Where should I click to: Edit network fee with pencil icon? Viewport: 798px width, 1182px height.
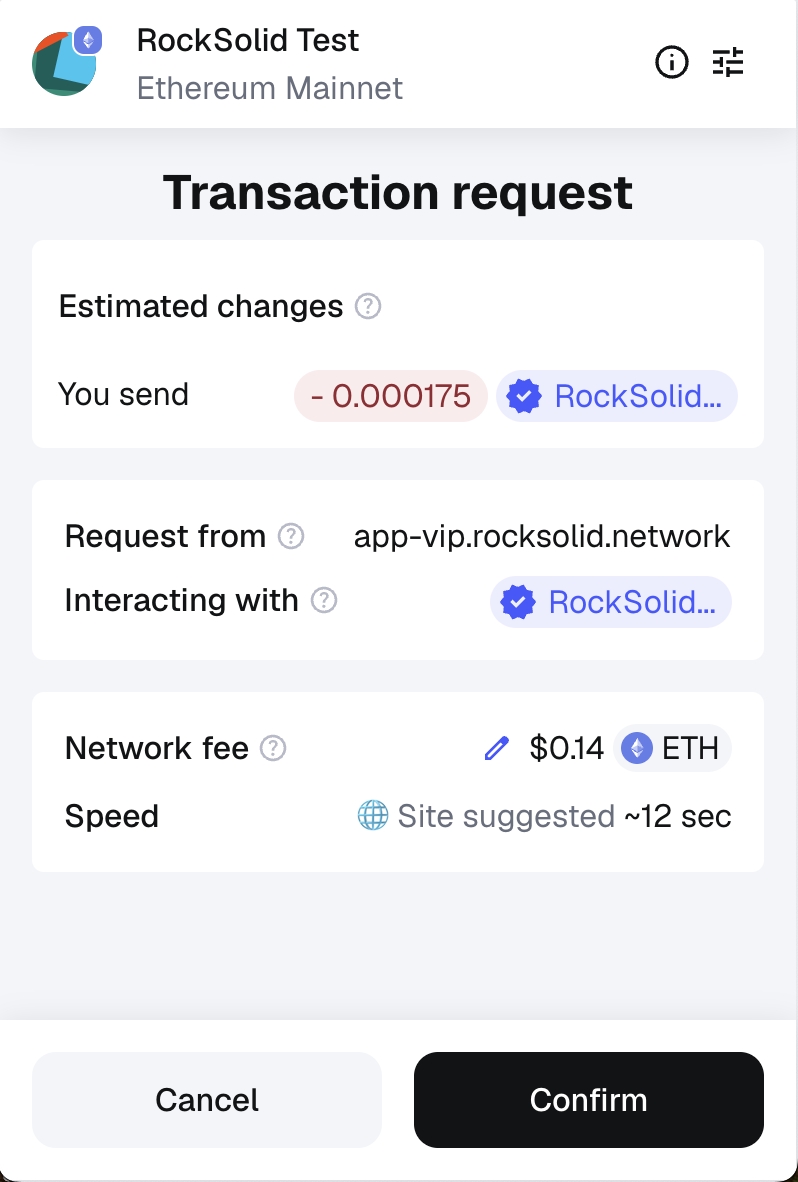pyautogui.click(x=496, y=748)
